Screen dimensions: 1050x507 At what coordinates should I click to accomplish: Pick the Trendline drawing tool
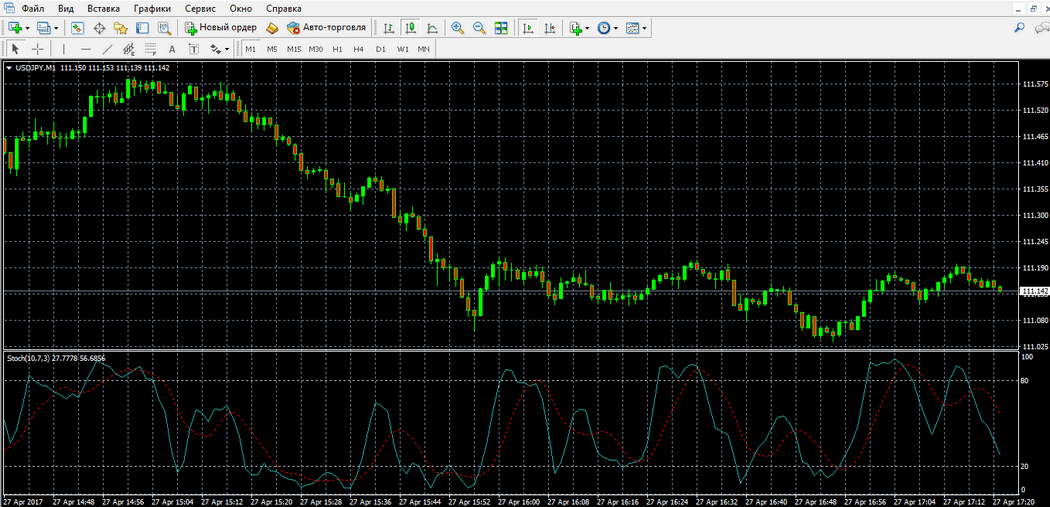pos(107,48)
